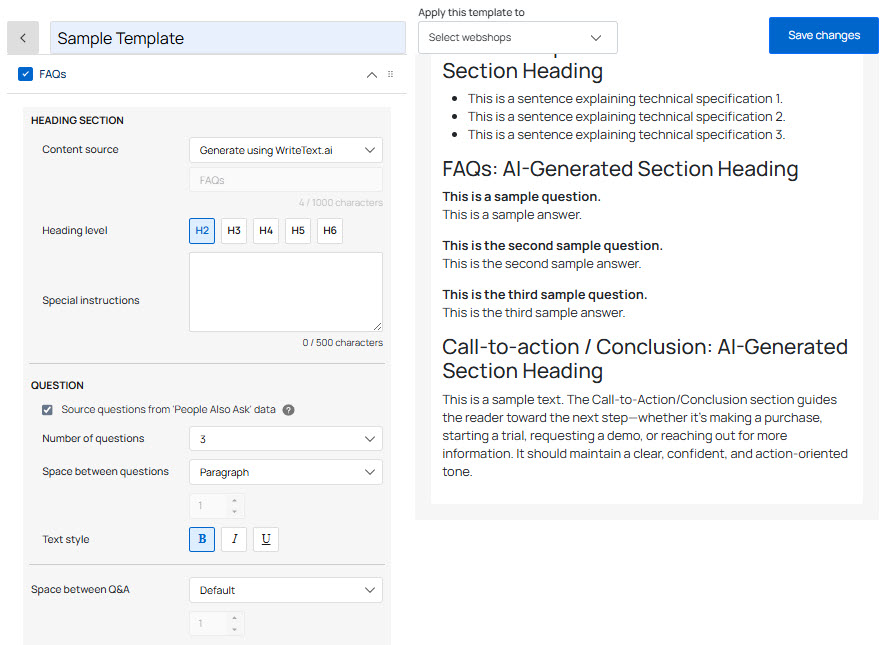Select heading level H4

(x=266, y=230)
